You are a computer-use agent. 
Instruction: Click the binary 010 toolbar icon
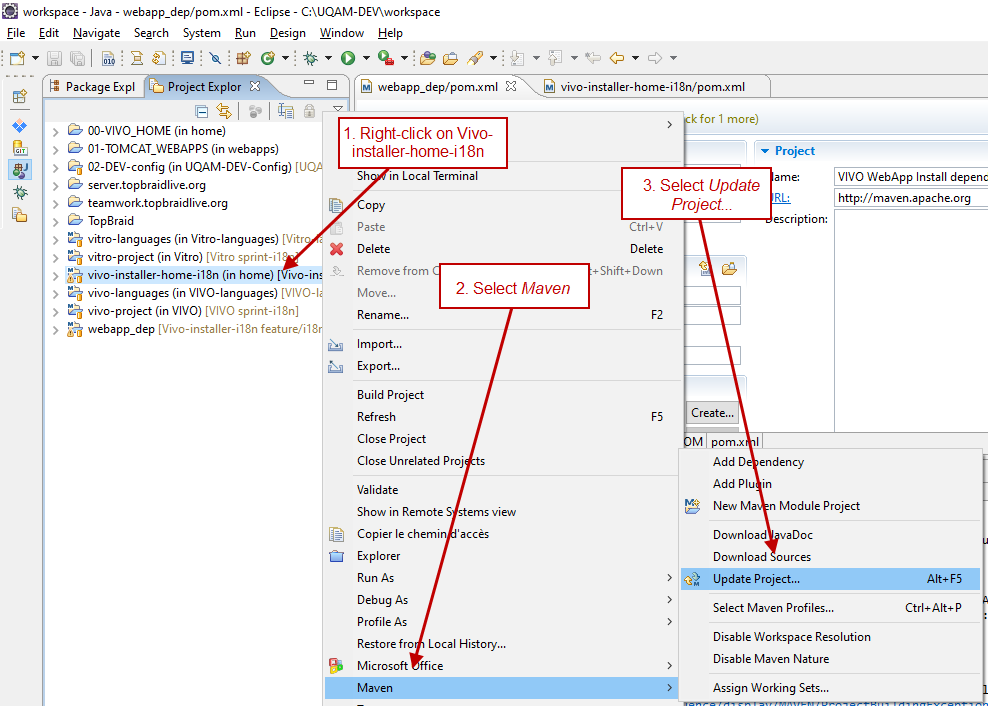tap(108, 58)
